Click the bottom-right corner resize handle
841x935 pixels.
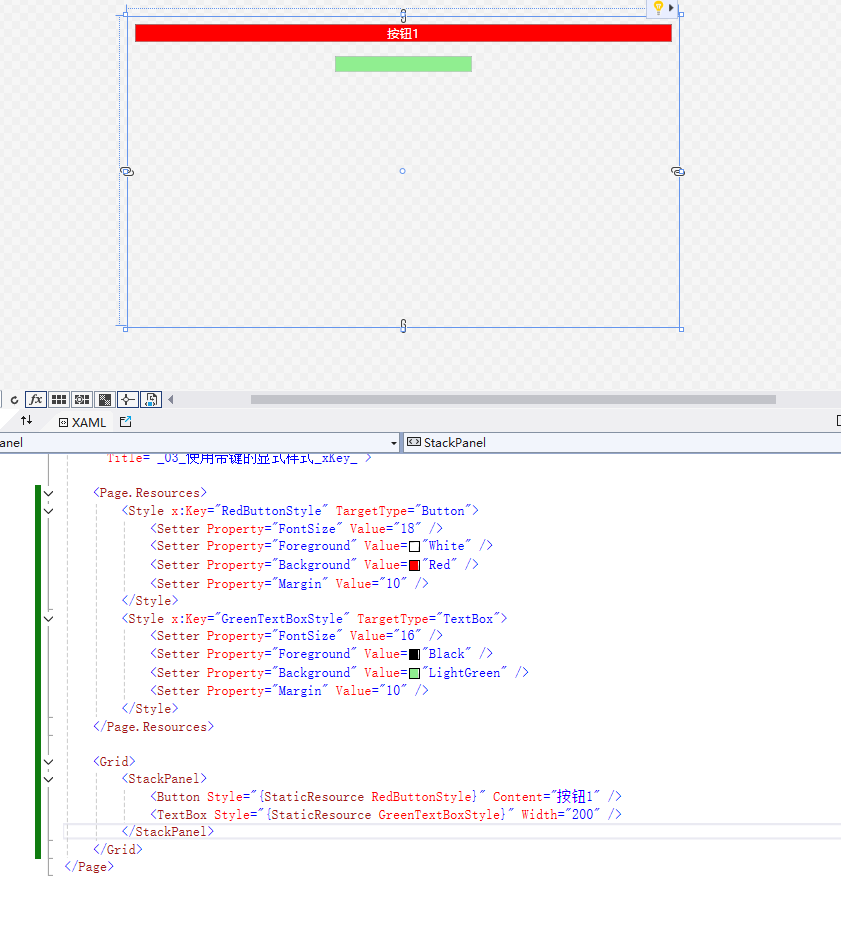pos(681,329)
